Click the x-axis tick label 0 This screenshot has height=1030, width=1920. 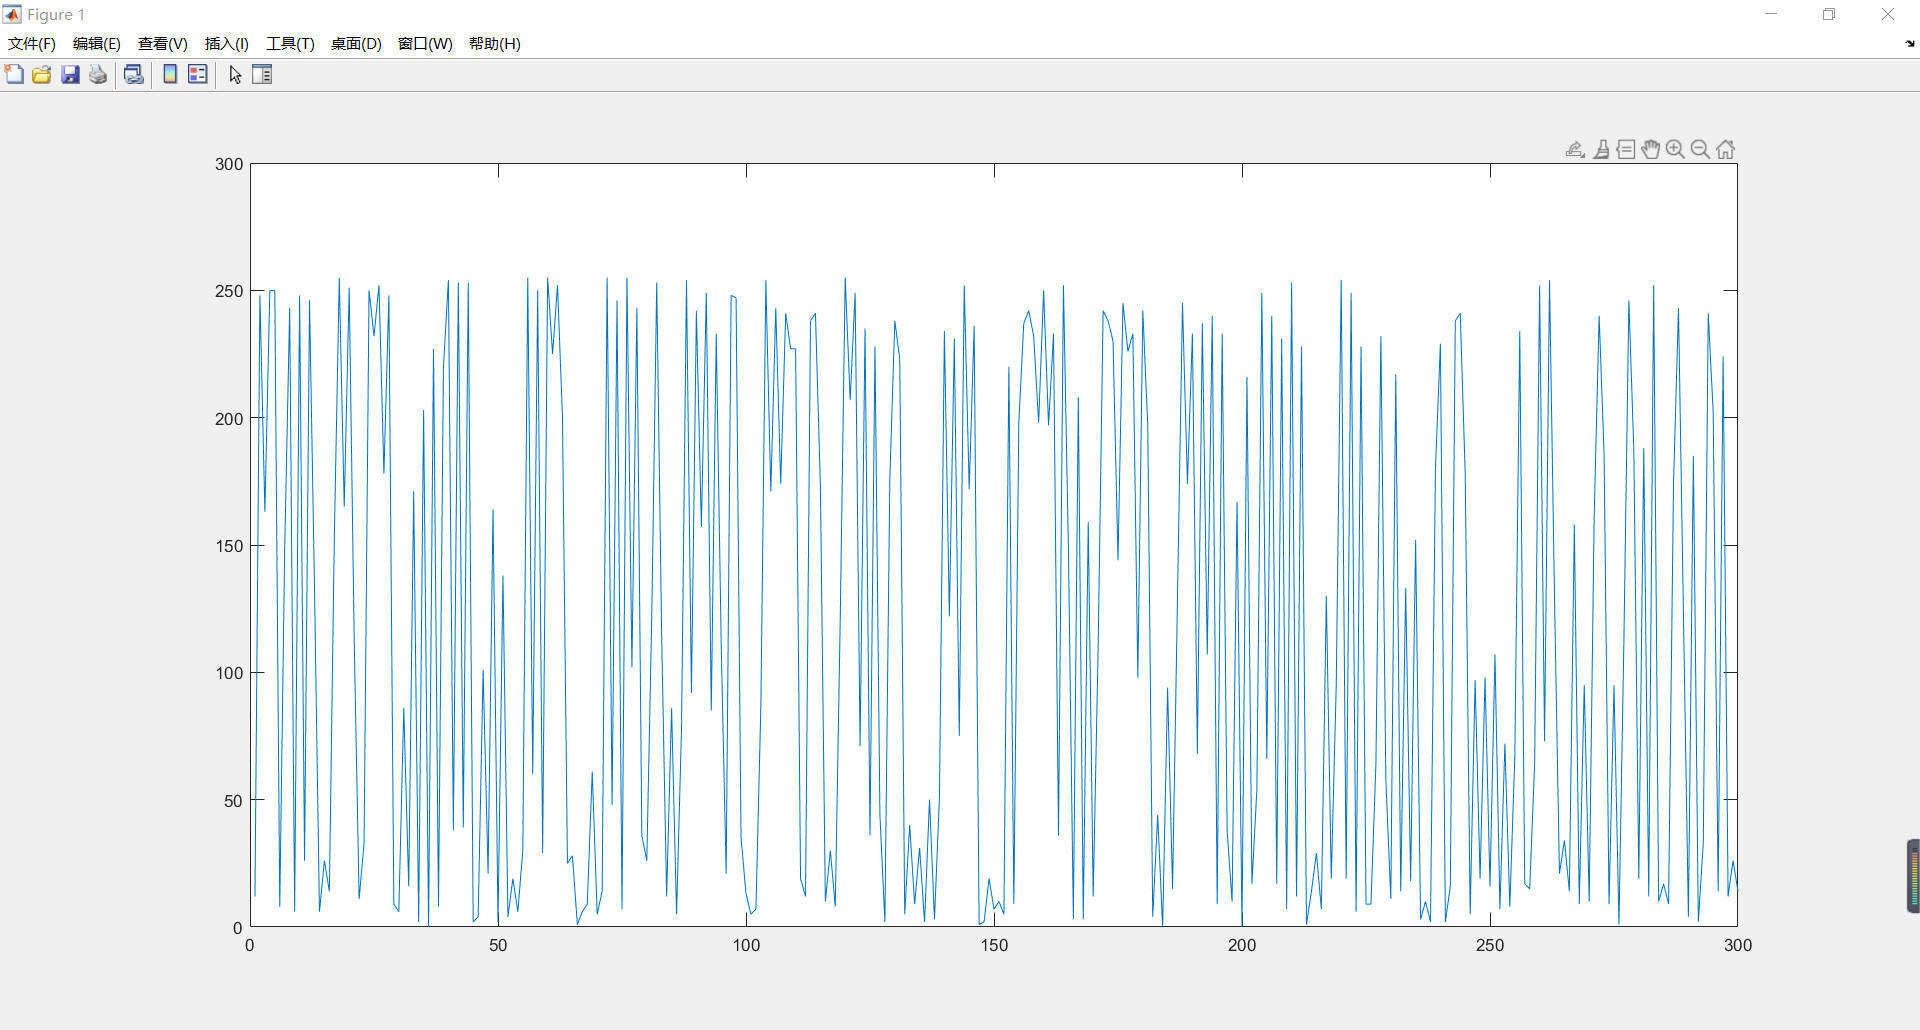coord(250,945)
